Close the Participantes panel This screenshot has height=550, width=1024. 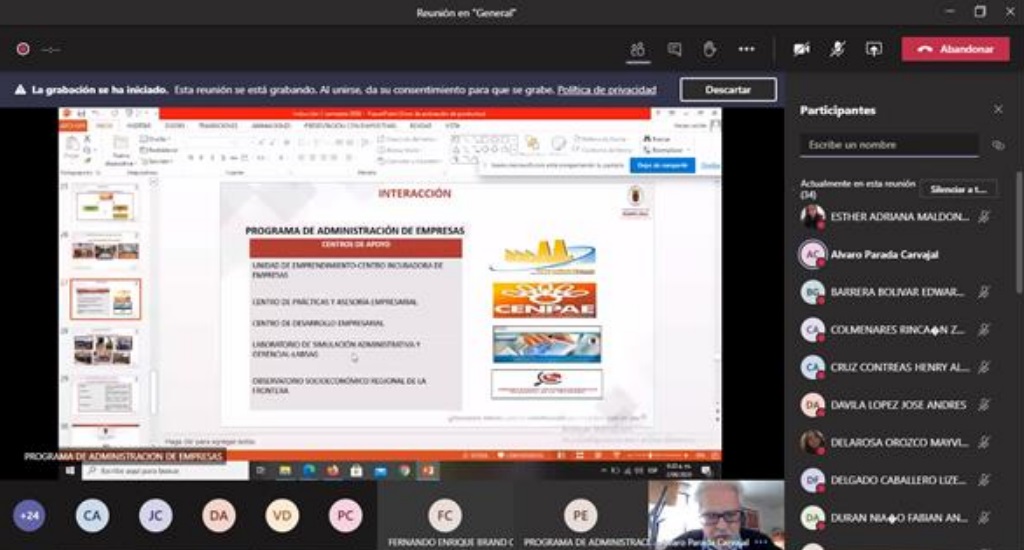997,110
